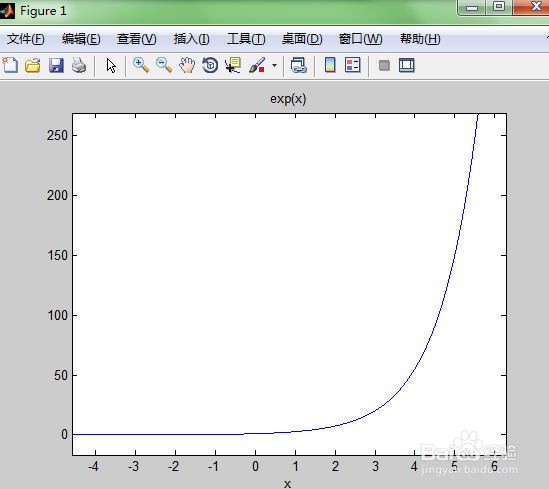This screenshot has width=549, height=489.
Task: Click the Link Plot icon
Action: [299, 65]
